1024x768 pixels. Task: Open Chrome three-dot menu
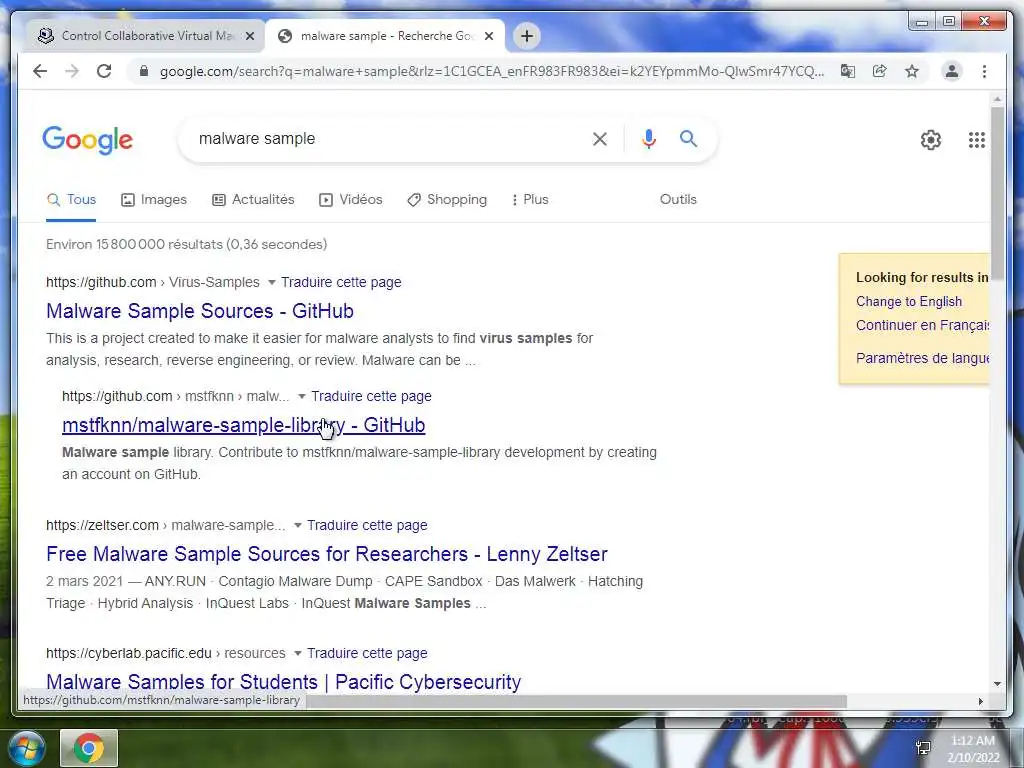(x=984, y=71)
